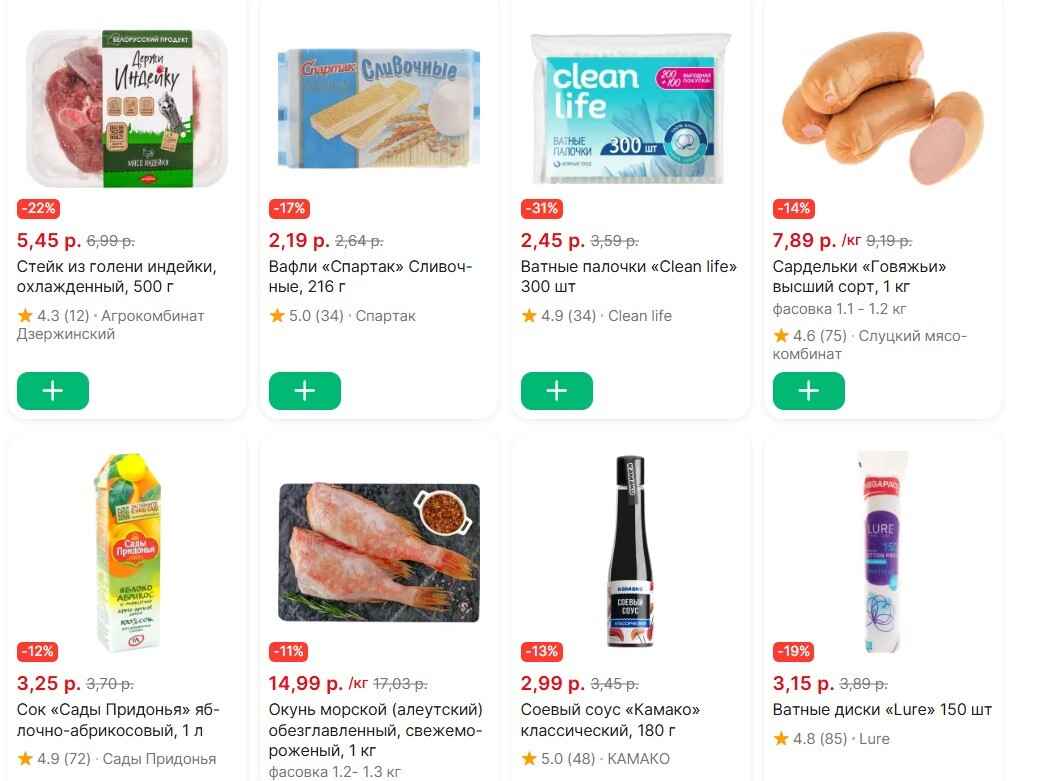The height and width of the screenshot is (781, 1048).
Task: View the Камако soy sauce bottle image
Action: 629,552
